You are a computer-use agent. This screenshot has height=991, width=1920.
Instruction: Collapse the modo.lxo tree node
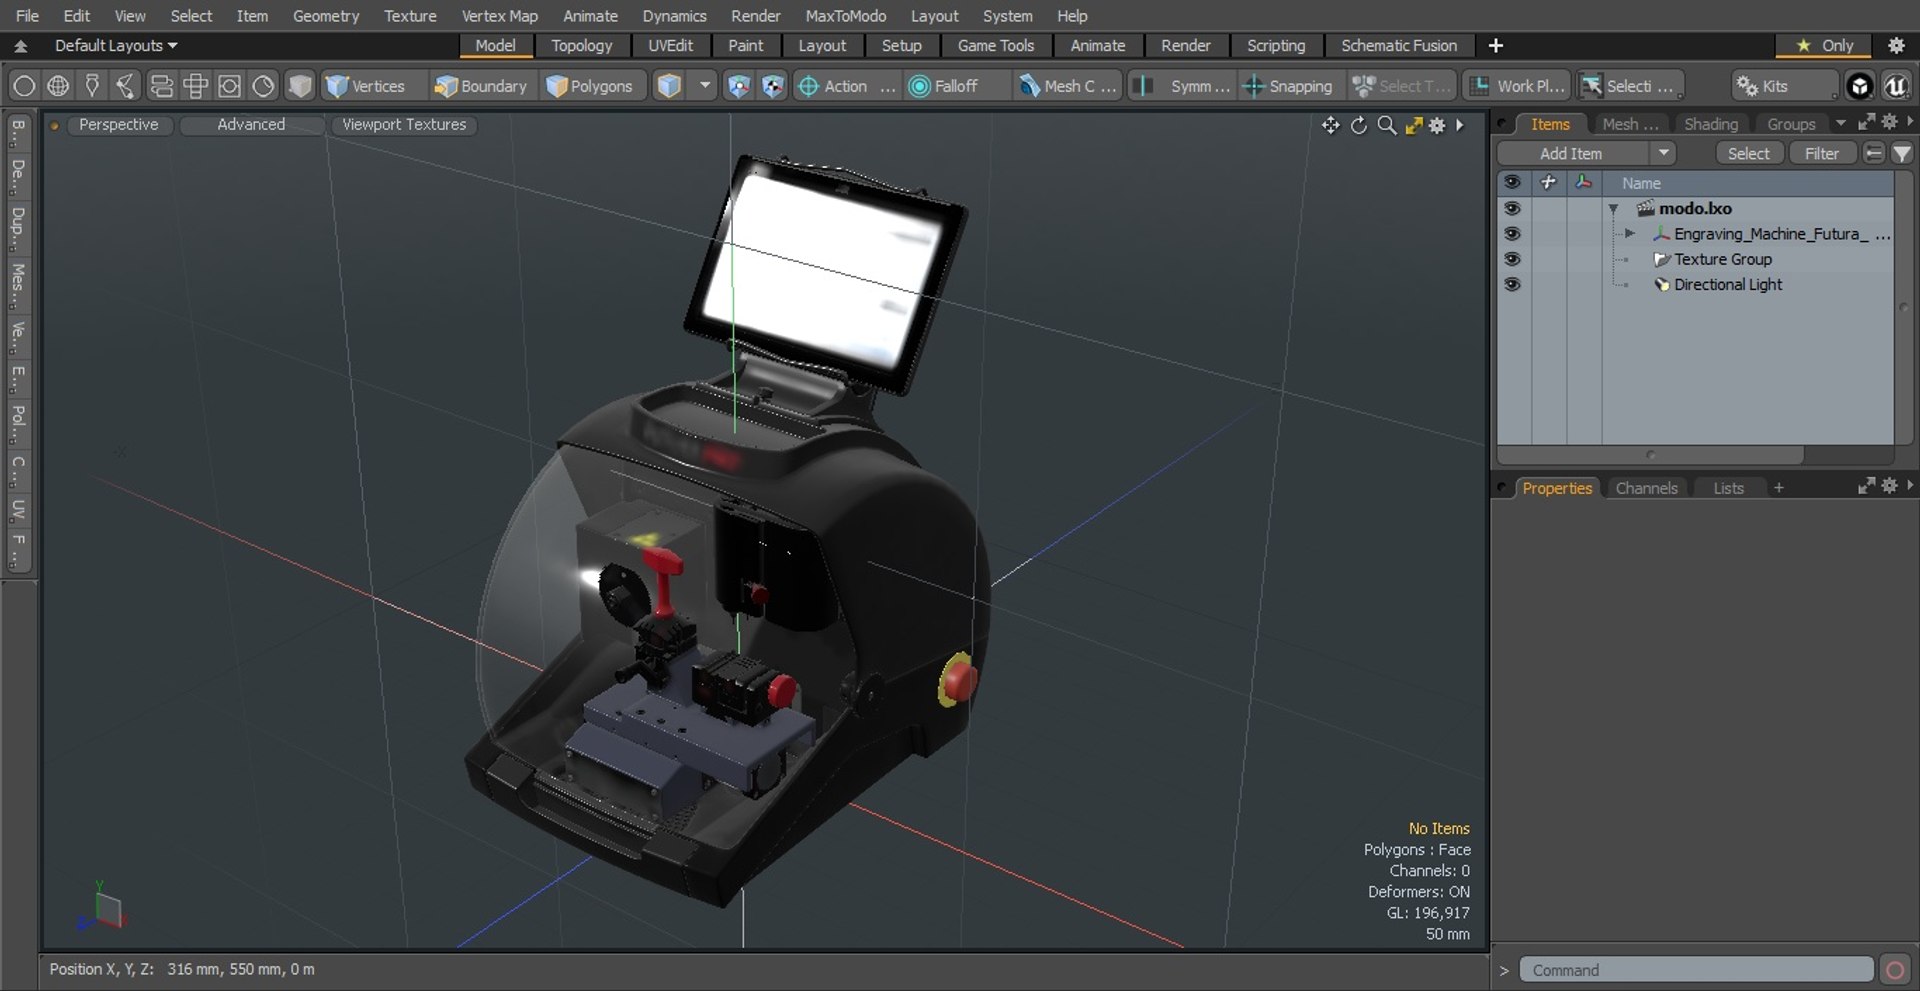click(1614, 209)
